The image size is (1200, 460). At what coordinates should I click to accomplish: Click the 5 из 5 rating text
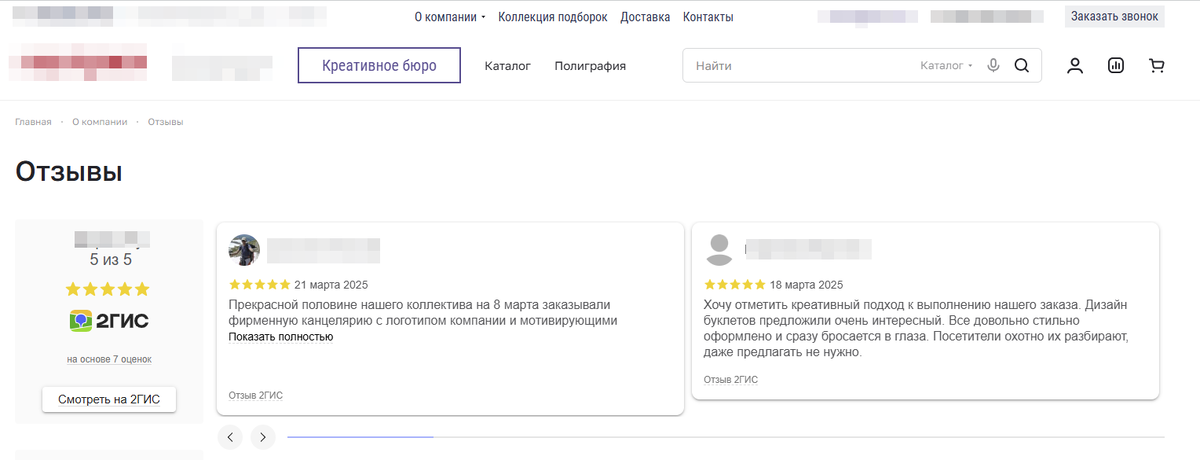pyautogui.click(x=110, y=260)
